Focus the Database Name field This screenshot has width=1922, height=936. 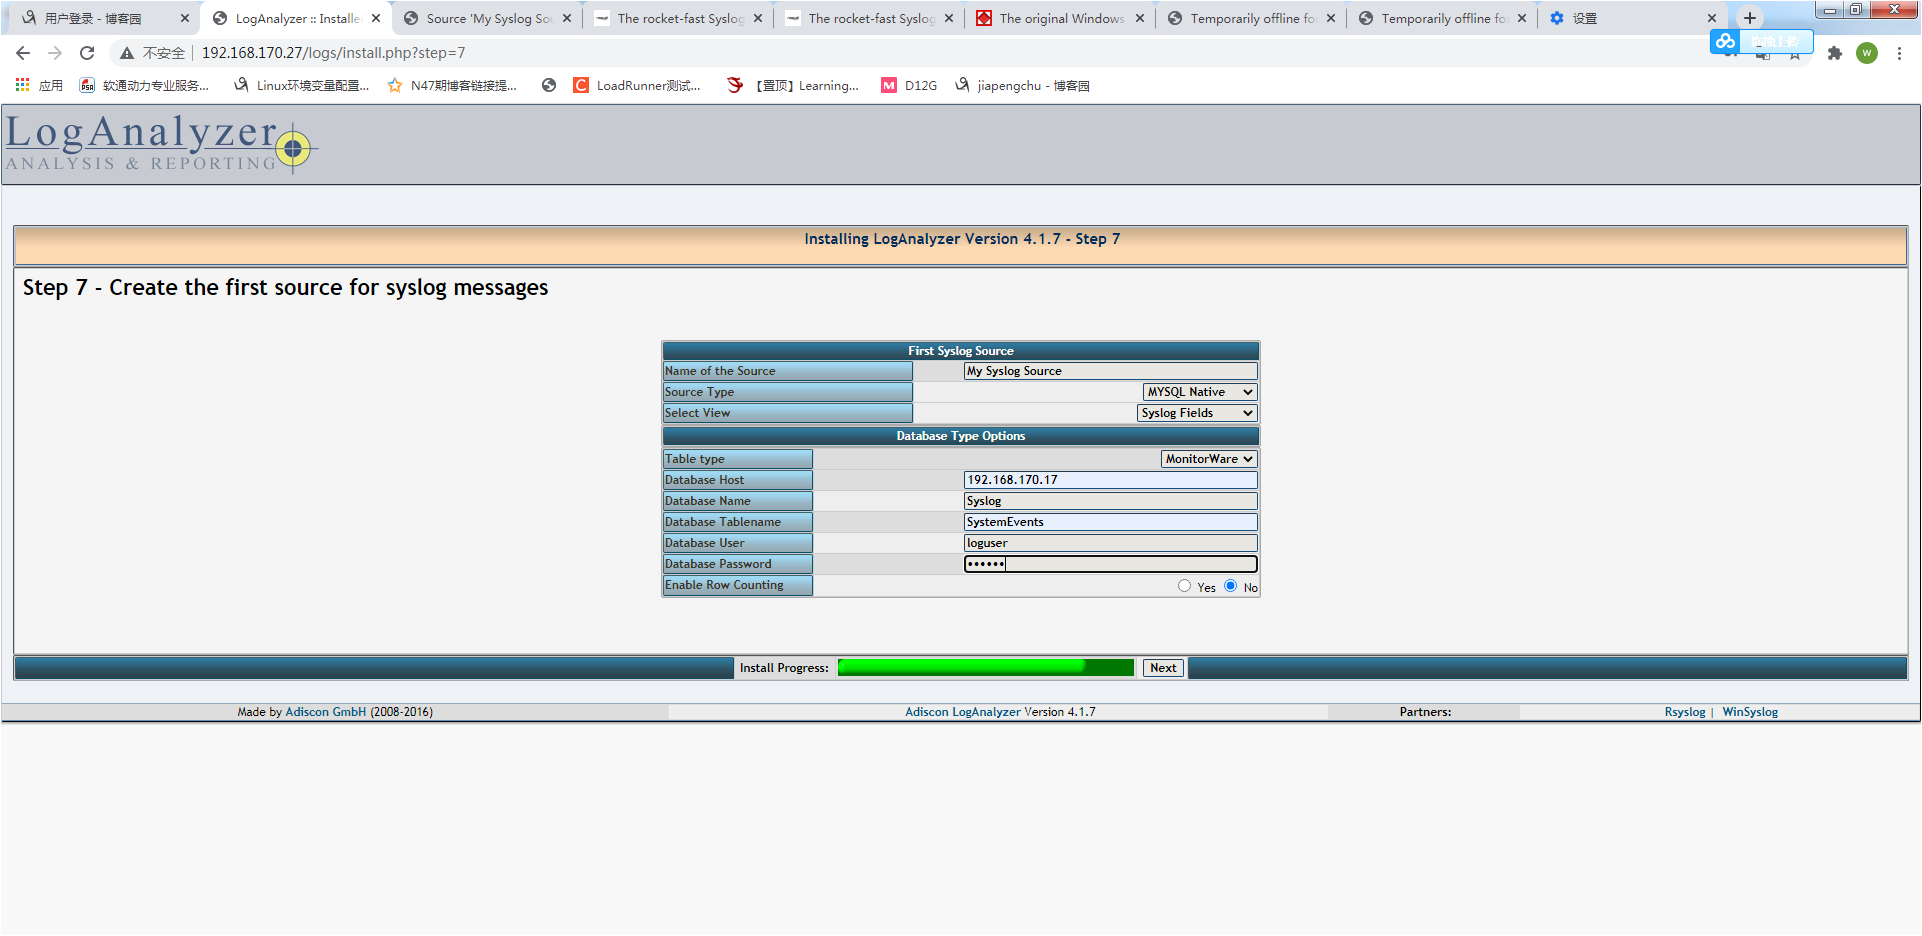(1110, 501)
